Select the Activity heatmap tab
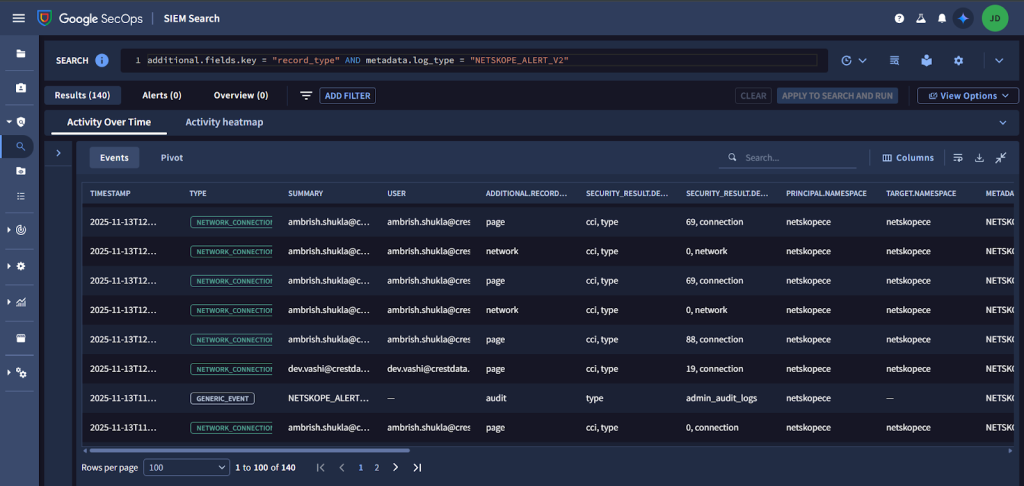The height and width of the screenshot is (486, 1024). pos(224,122)
